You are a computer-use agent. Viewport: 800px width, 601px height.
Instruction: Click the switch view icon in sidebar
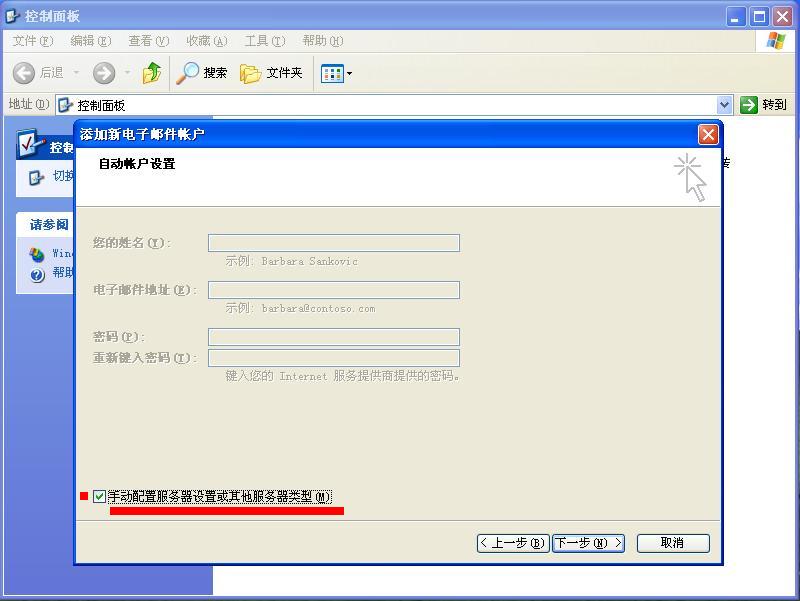pyautogui.click(x=37, y=177)
